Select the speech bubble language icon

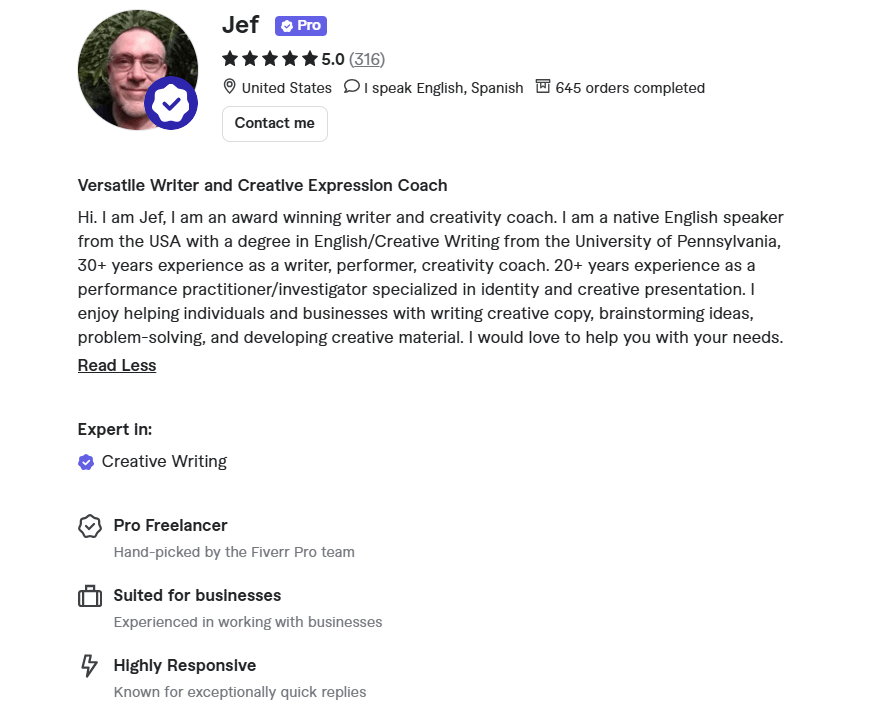tap(352, 87)
